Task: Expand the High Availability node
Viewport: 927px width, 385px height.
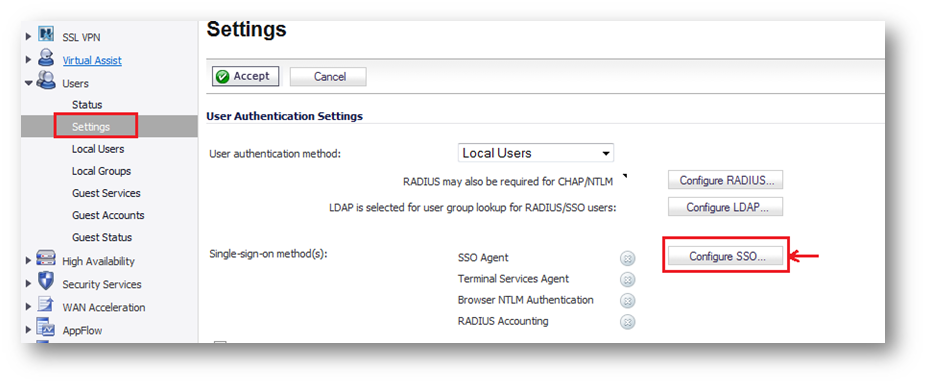Action: click(x=28, y=261)
